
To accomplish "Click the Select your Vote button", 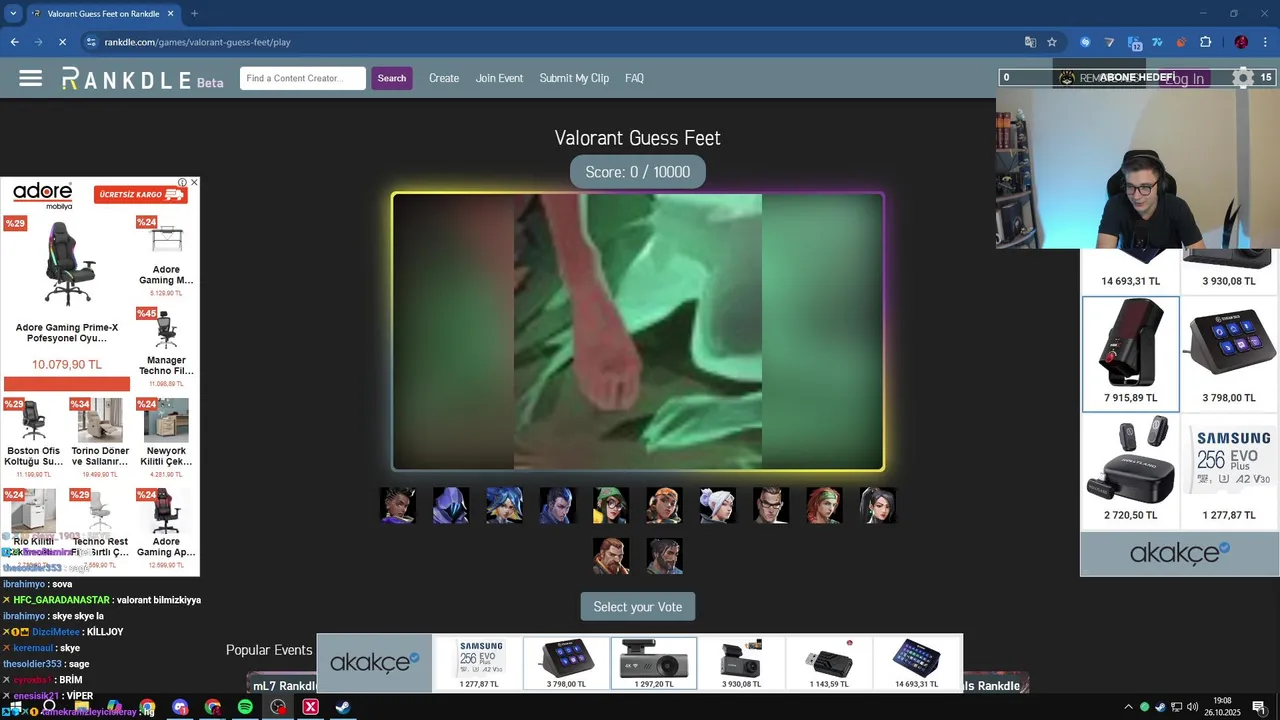I will [637, 607].
